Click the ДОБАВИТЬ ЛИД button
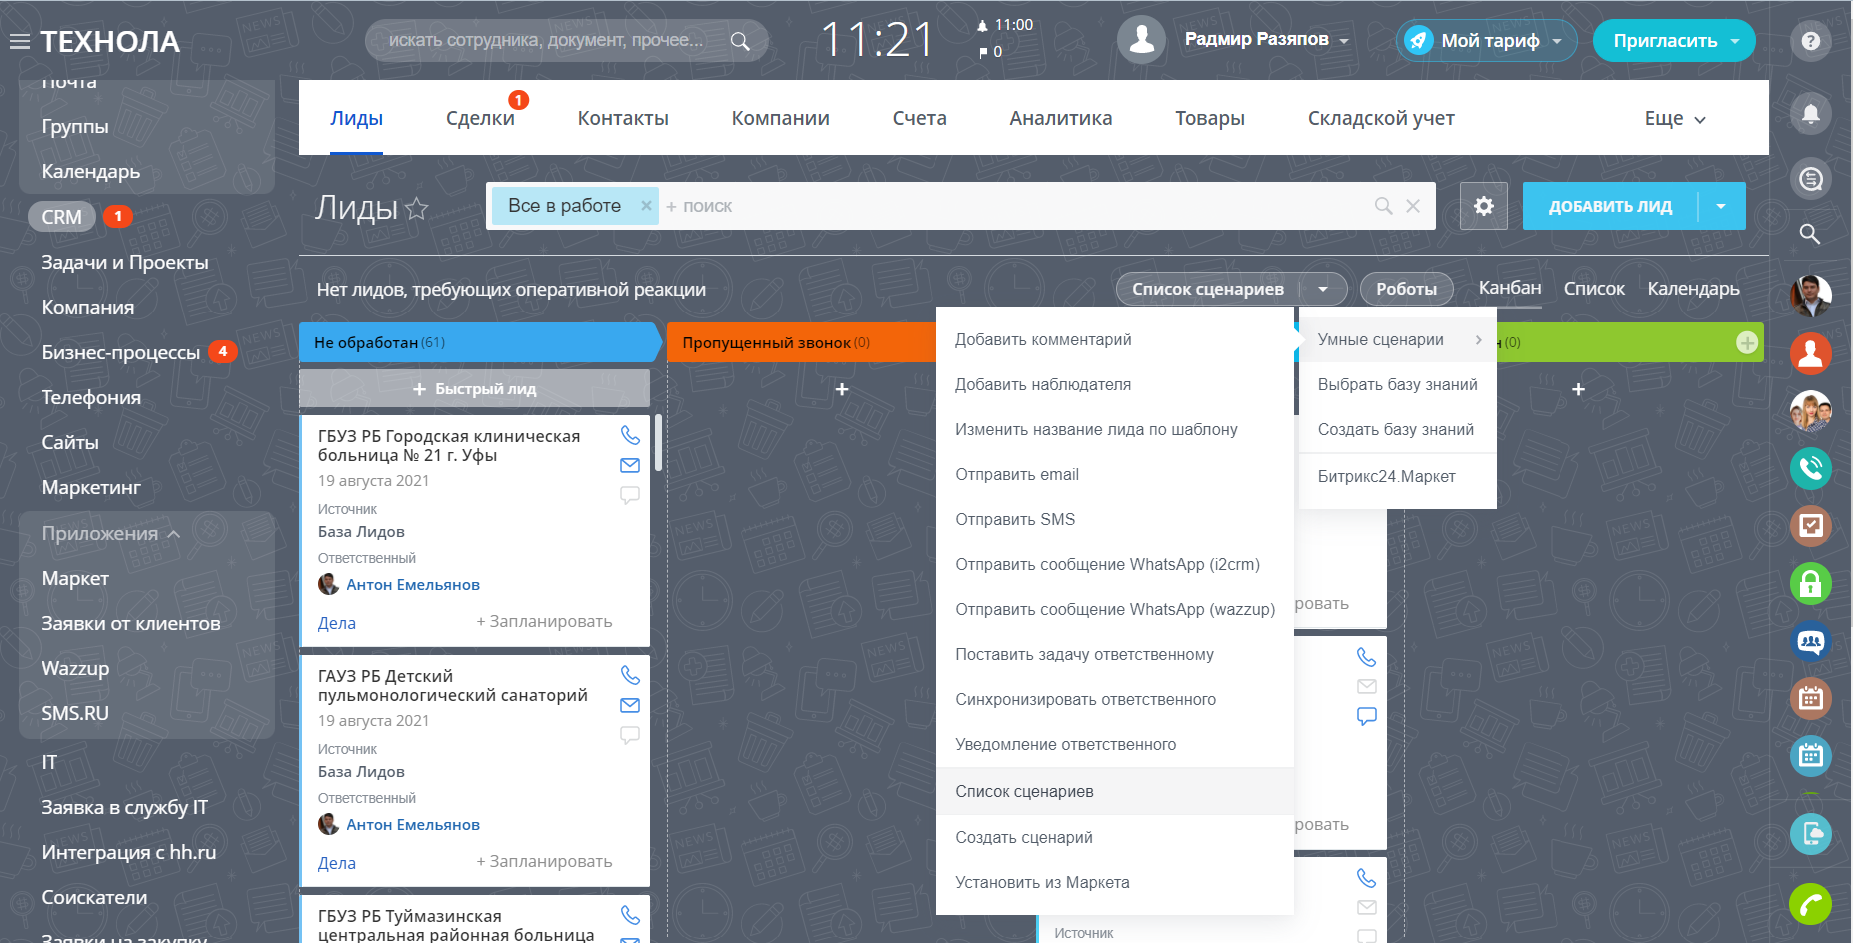 tap(1610, 206)
